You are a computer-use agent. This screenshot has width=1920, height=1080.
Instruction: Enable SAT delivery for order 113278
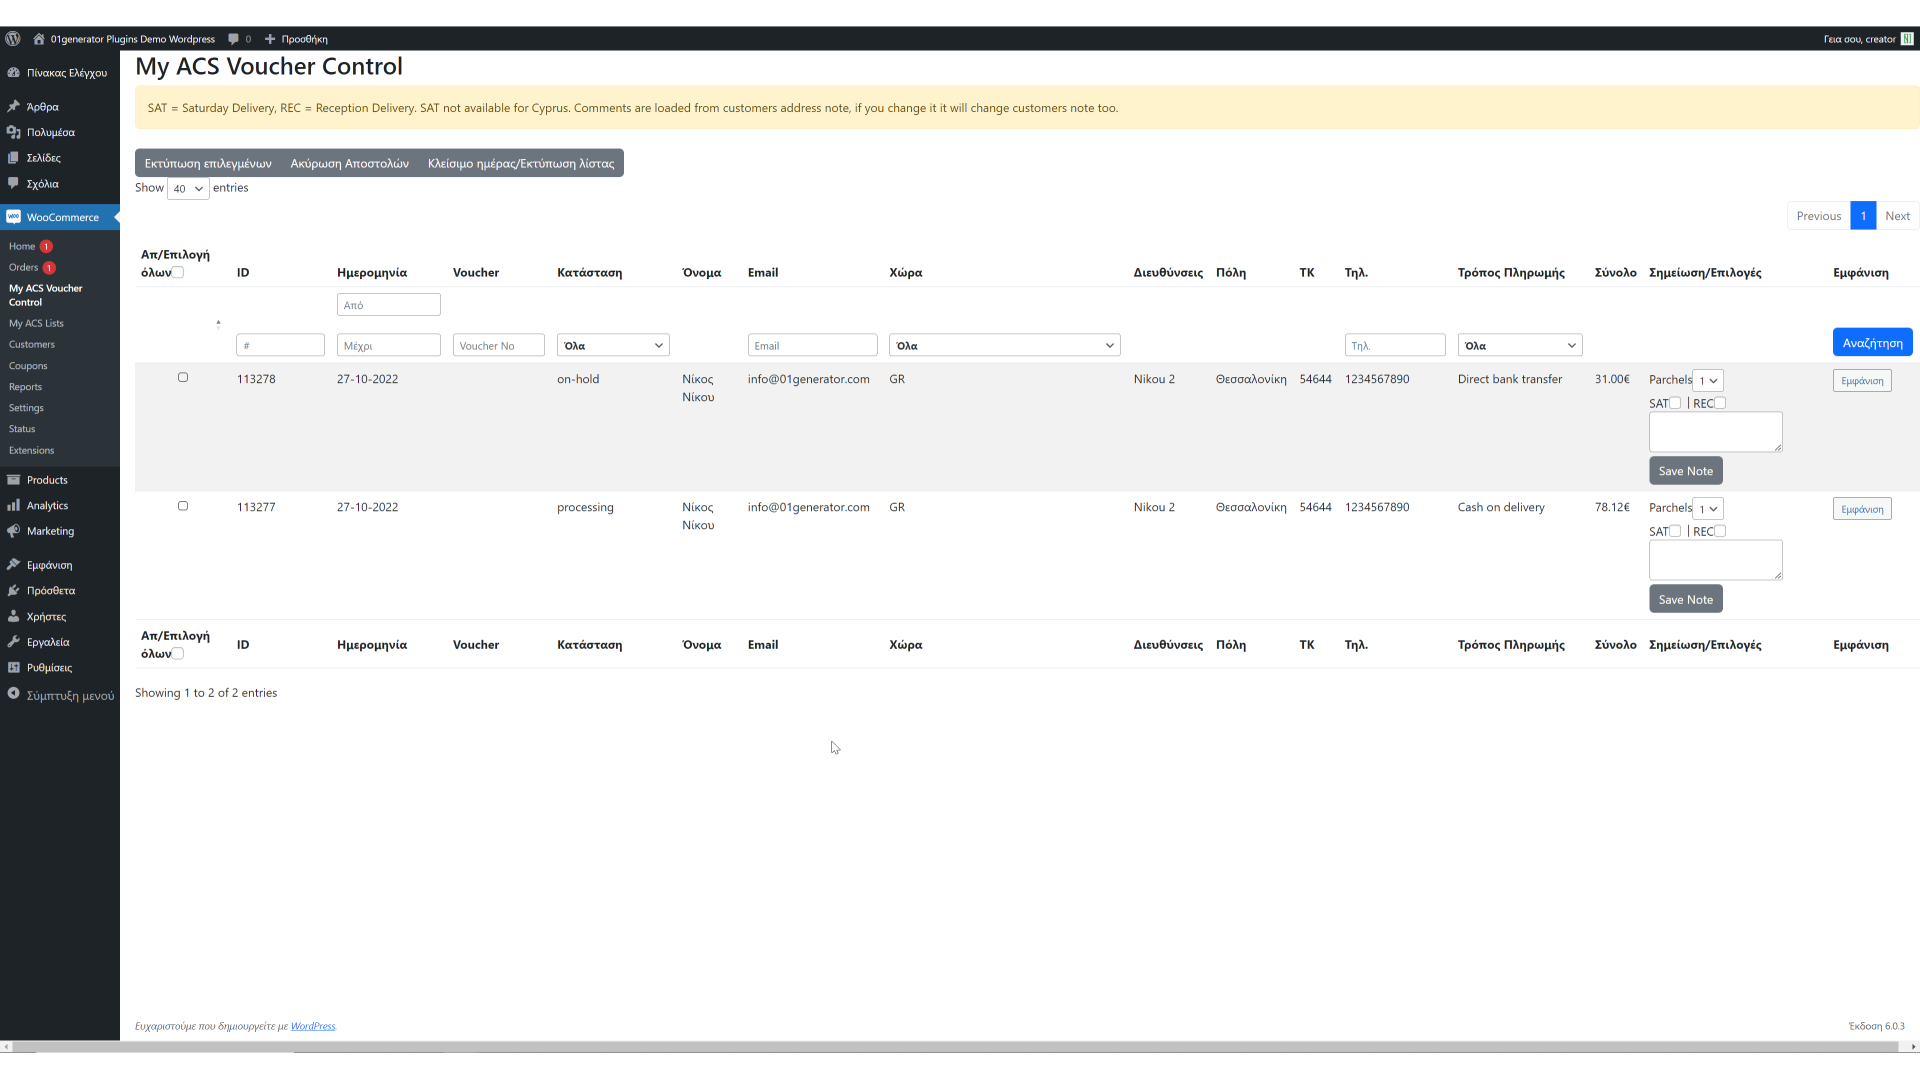[x=1675, y=403]
